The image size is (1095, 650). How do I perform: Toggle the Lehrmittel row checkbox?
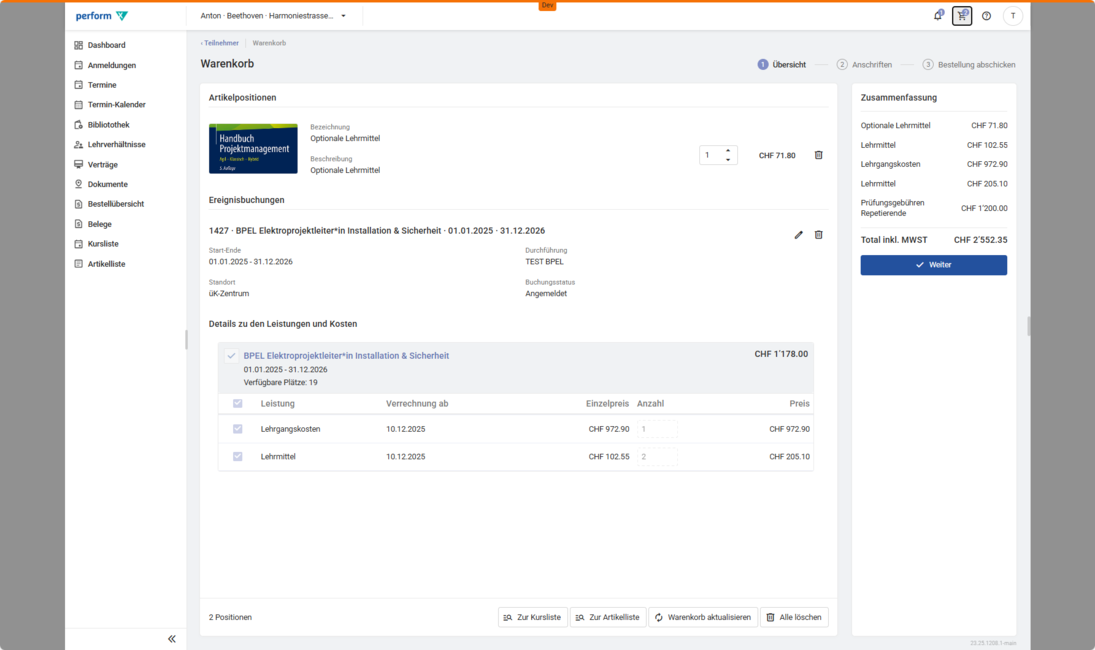coord(237,456)
